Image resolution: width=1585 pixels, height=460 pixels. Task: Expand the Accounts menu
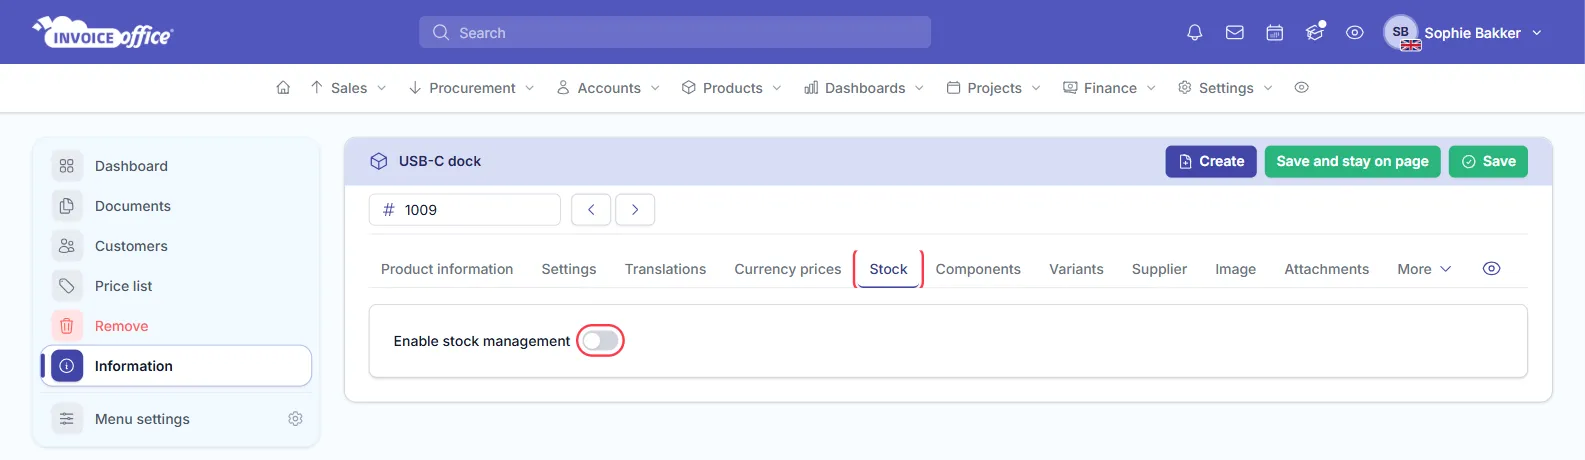608,88
